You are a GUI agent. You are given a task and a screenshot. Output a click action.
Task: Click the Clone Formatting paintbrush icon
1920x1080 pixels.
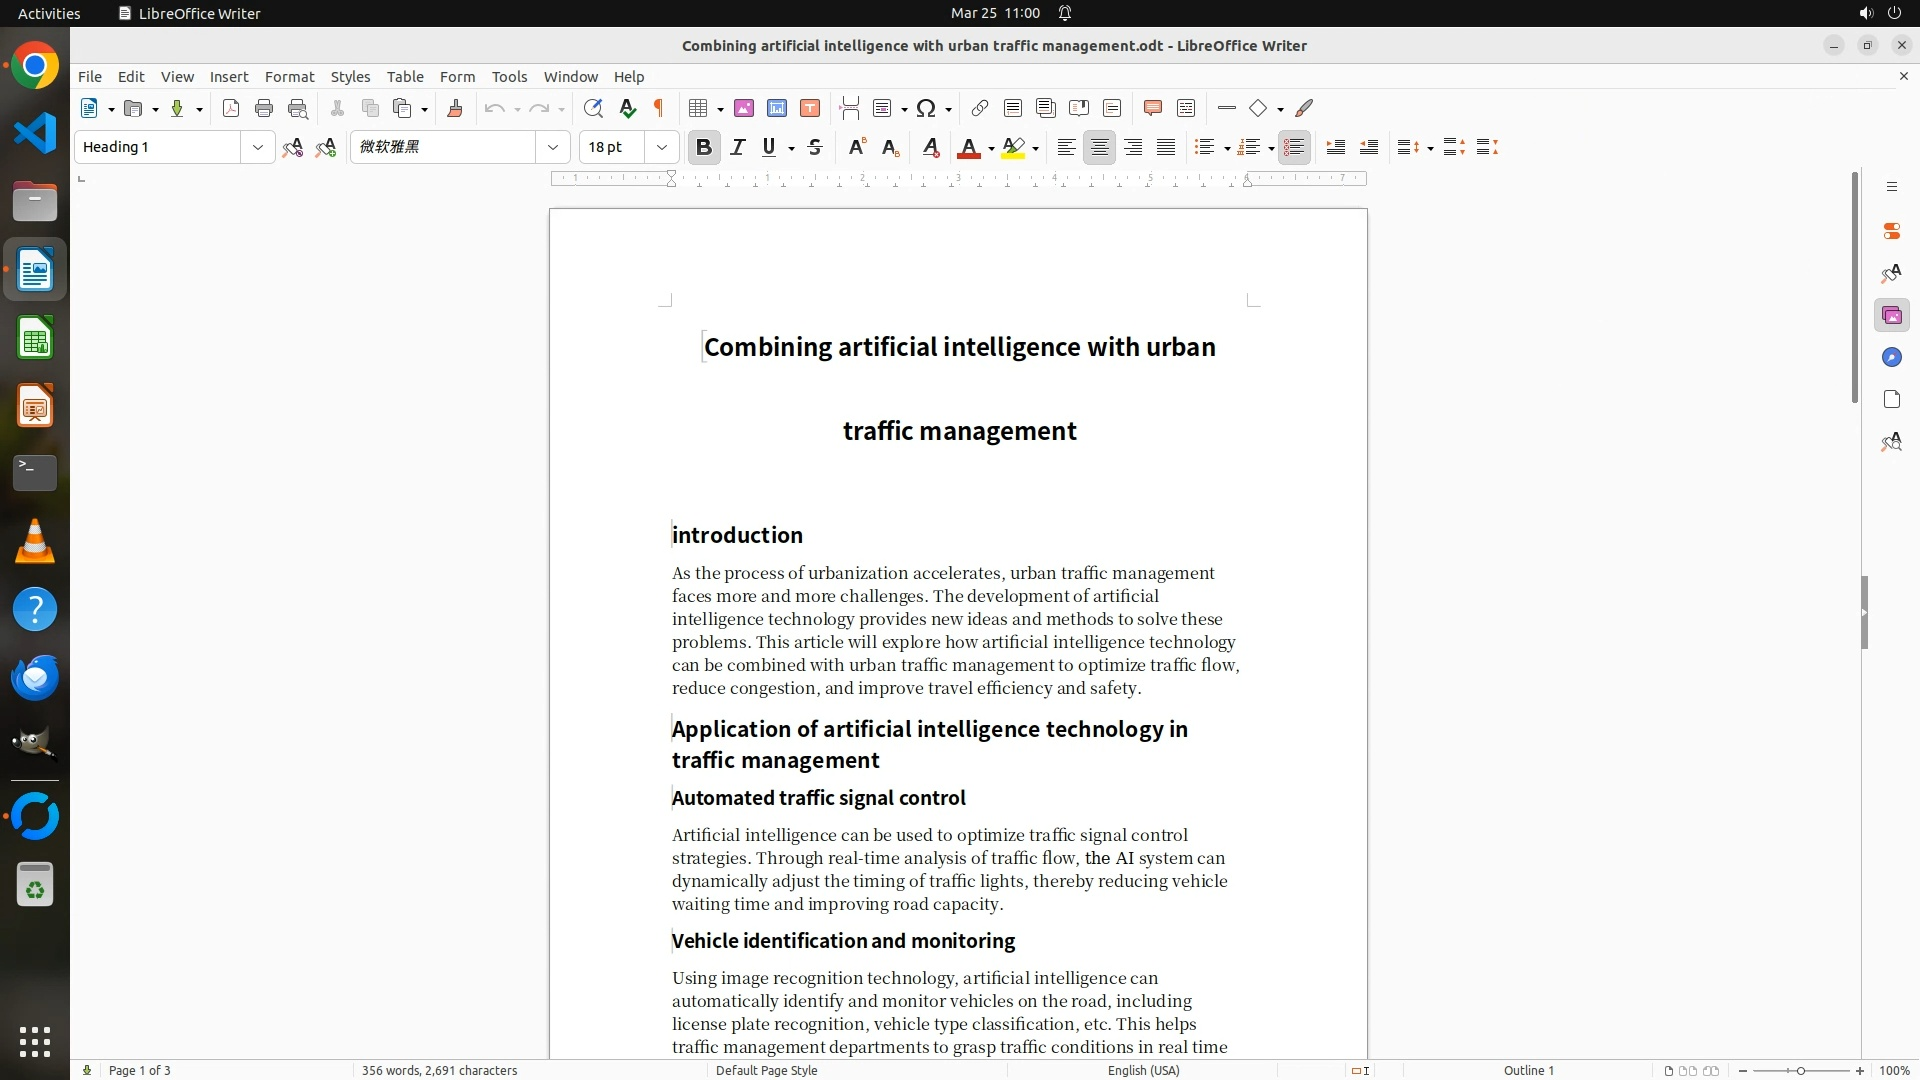click(x=455, y=108)
